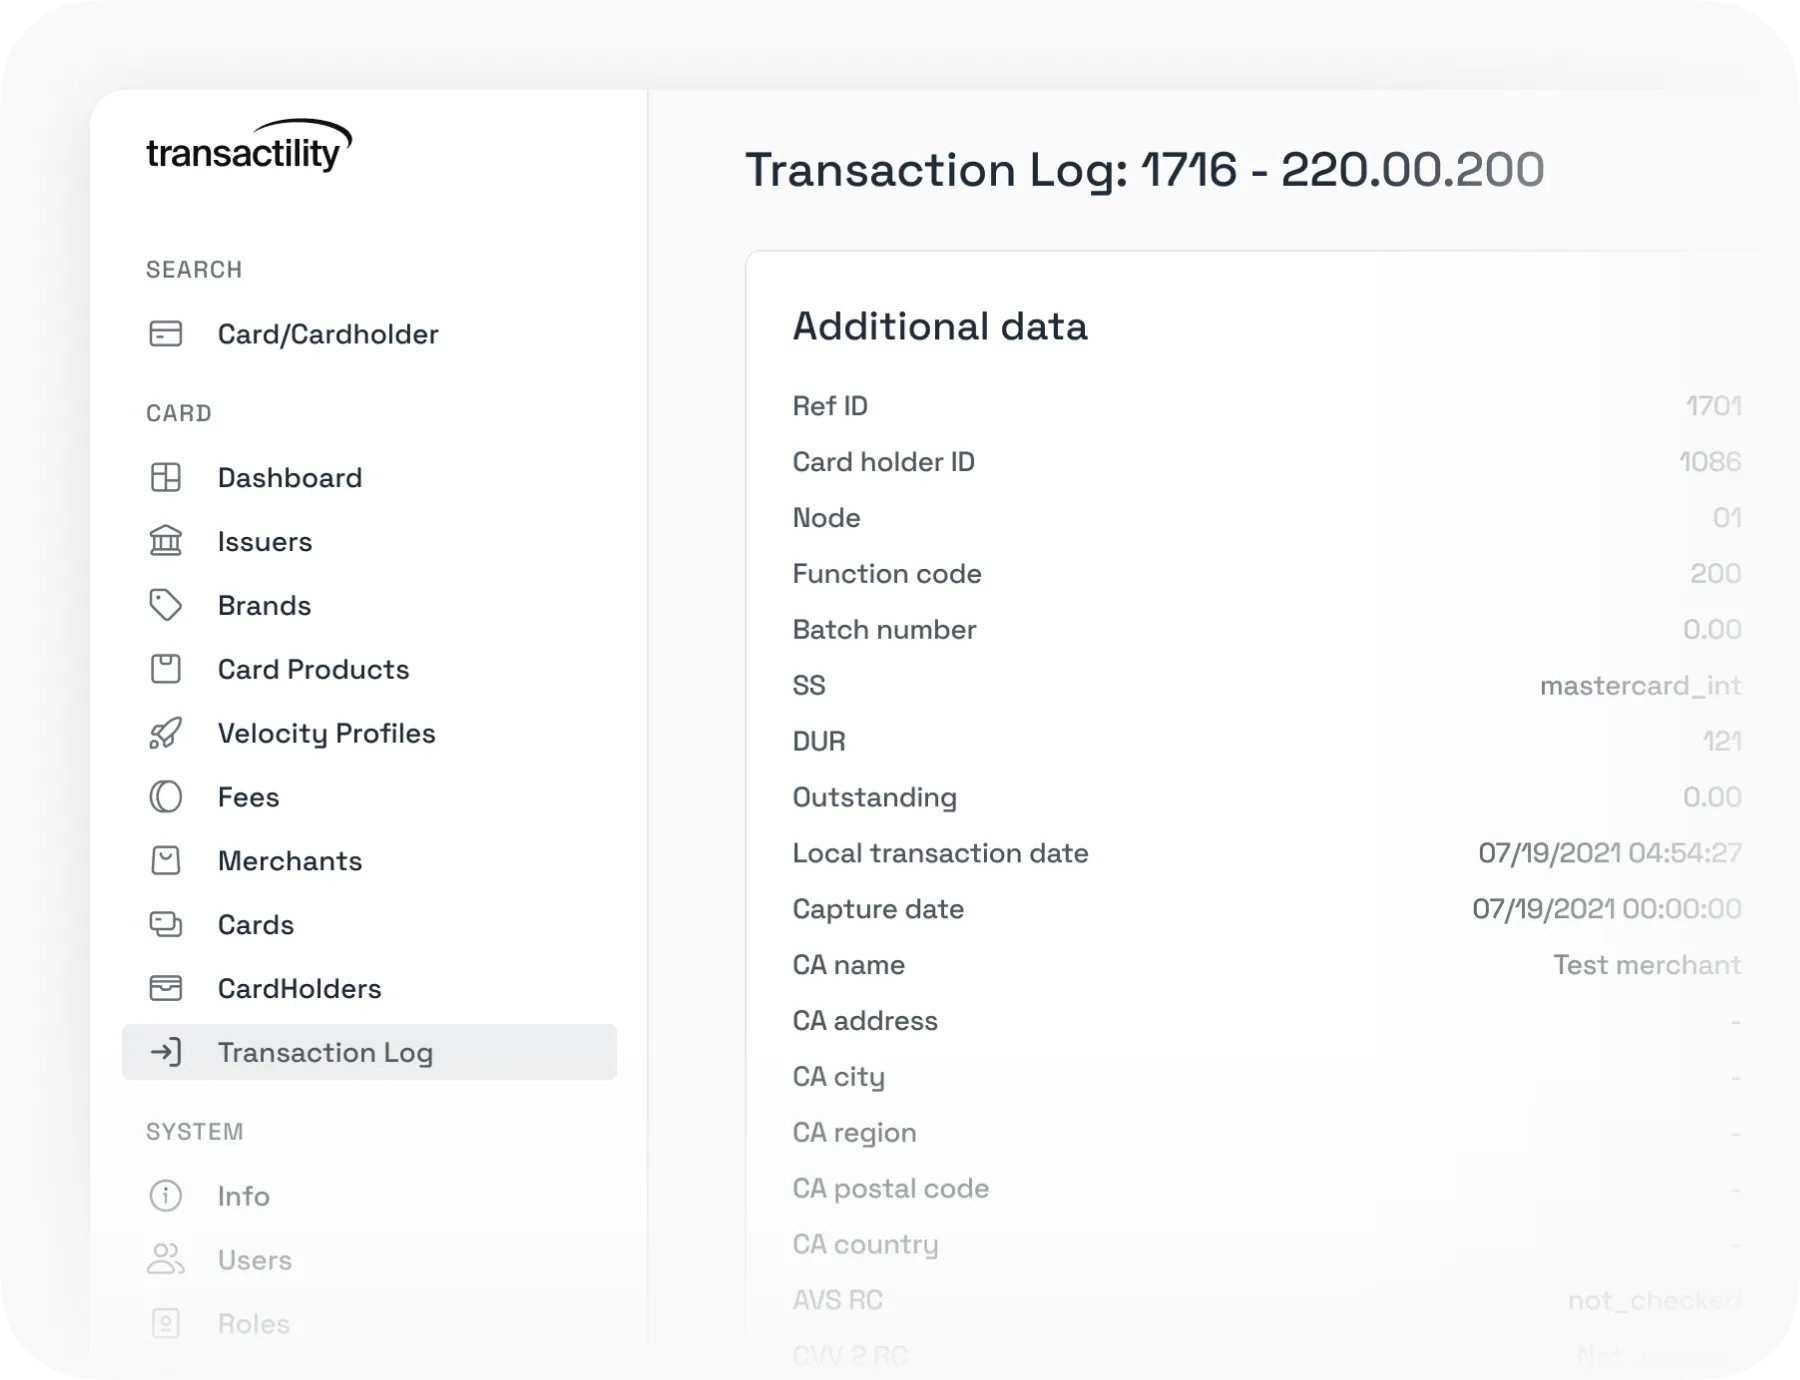This screenshot has height=1380, width=1800.
Task: Click the Issuers bank building icon
Action: click(166, 541)
